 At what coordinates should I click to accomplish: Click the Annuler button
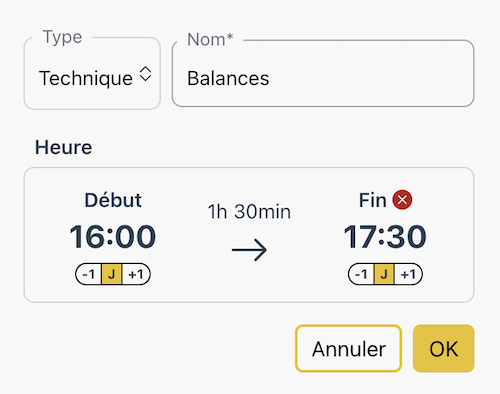pyautogui.click(x=348, y=348)
